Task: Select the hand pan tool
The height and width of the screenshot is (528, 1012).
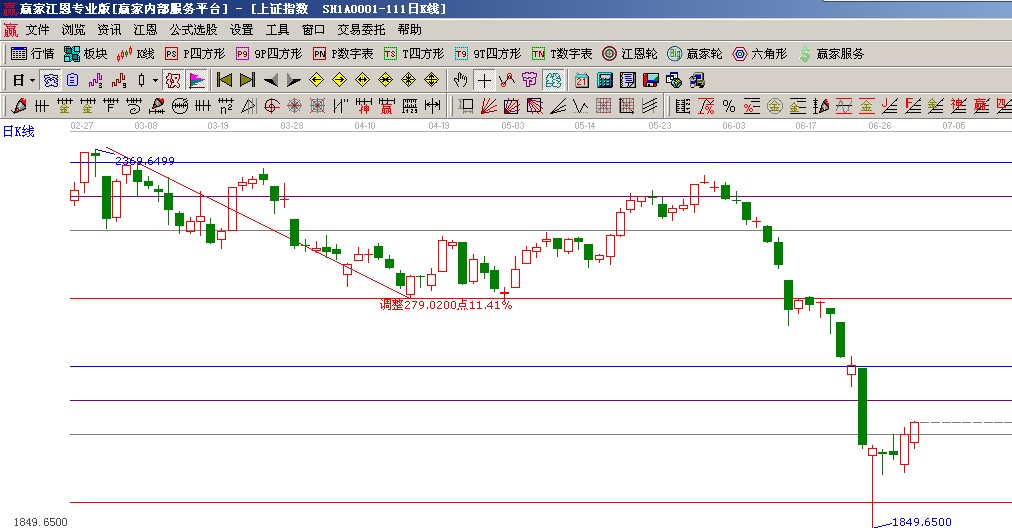Action: pyautogui.click(x=460, y=80)
